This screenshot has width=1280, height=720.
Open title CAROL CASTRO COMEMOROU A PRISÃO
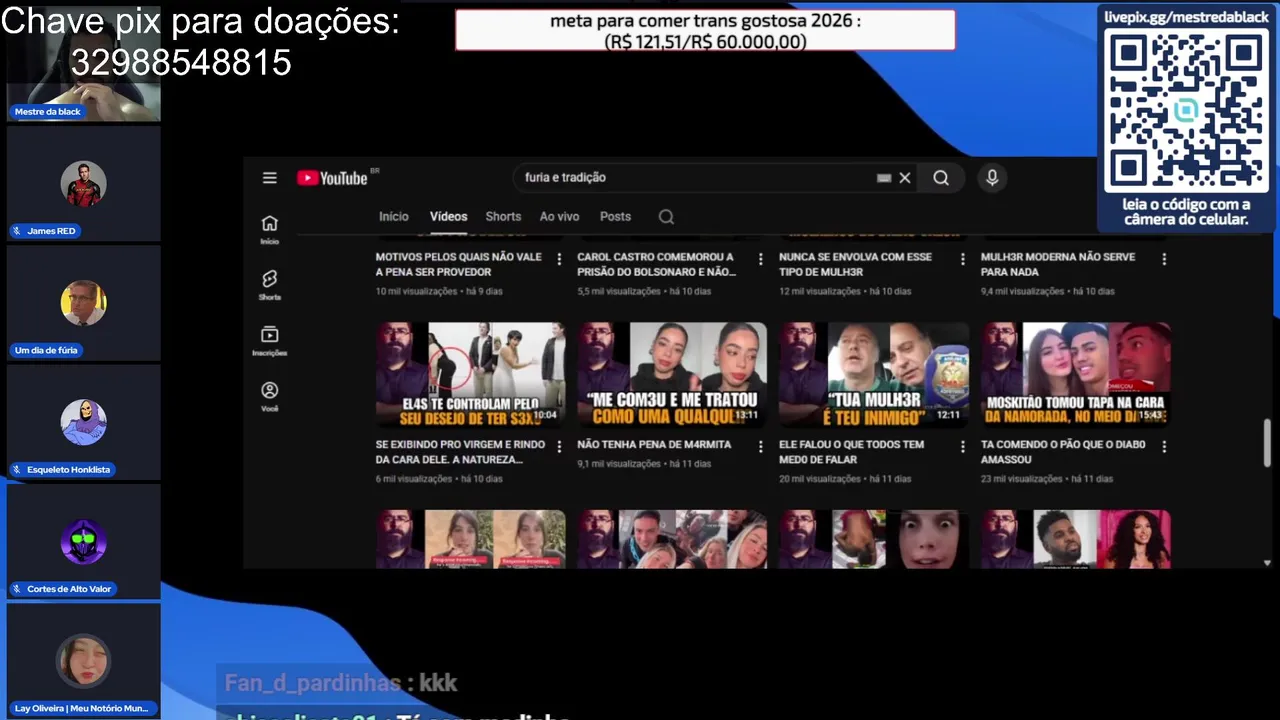point(657,265)
